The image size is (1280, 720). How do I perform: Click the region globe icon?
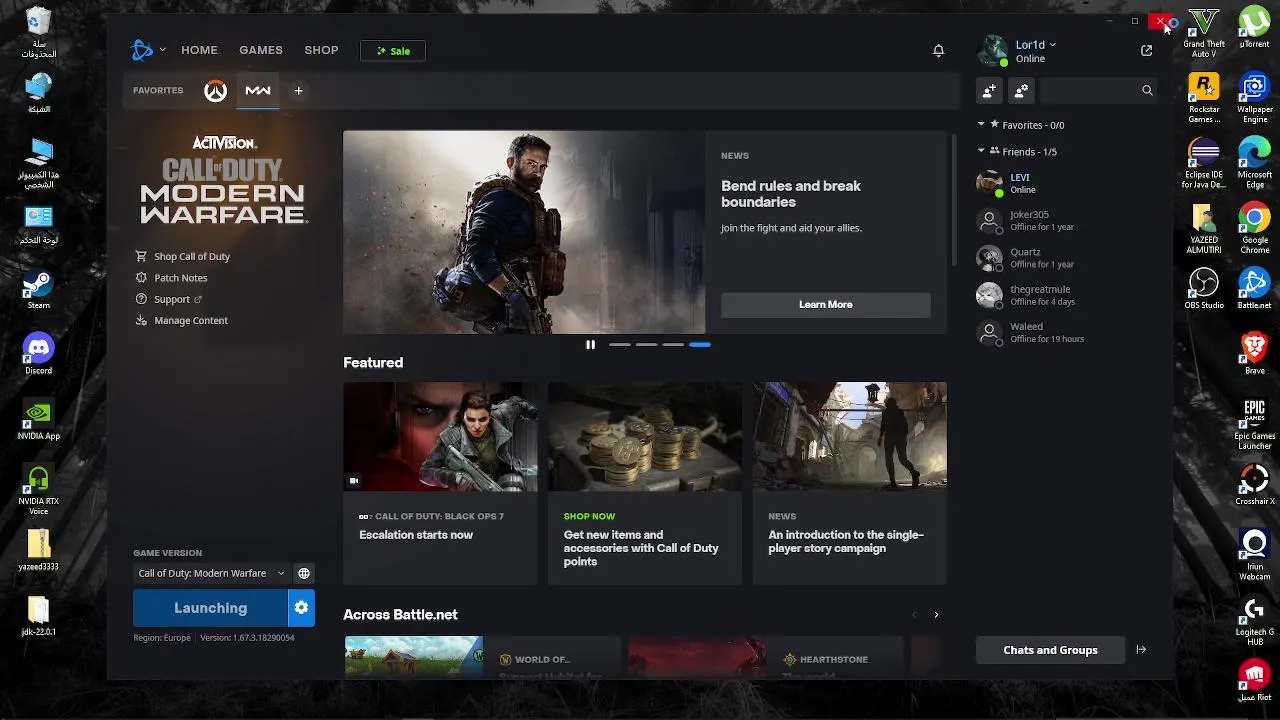304,573
